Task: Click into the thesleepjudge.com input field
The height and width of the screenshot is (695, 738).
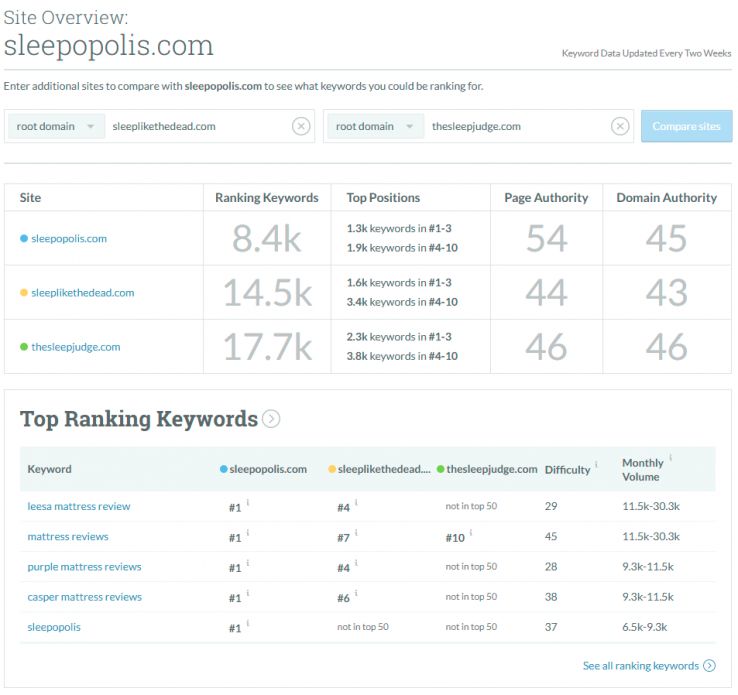Action: (x=515, y=127)
